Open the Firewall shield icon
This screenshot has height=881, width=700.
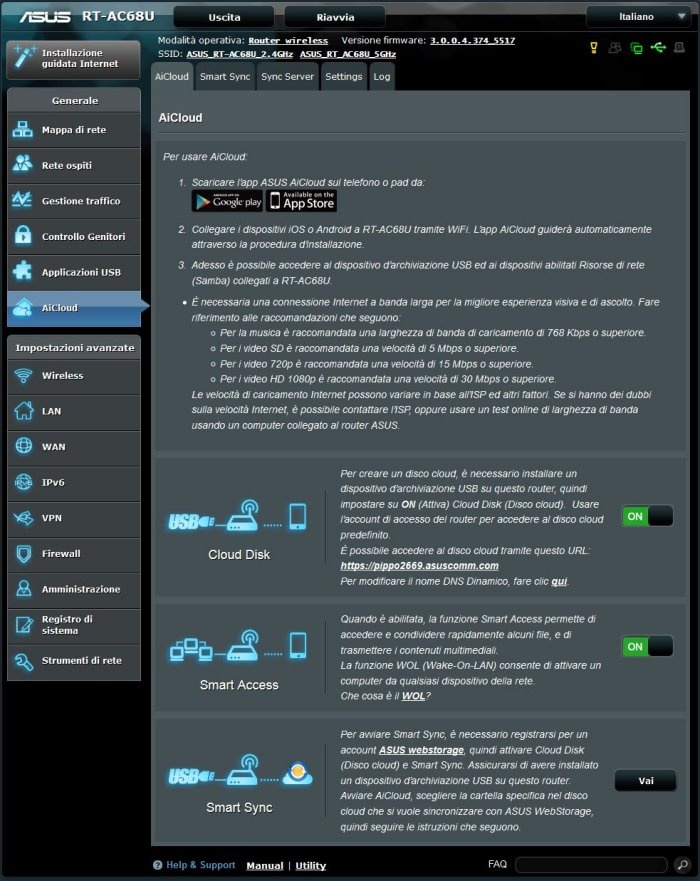pyautogui.click(x=23, y=553)
